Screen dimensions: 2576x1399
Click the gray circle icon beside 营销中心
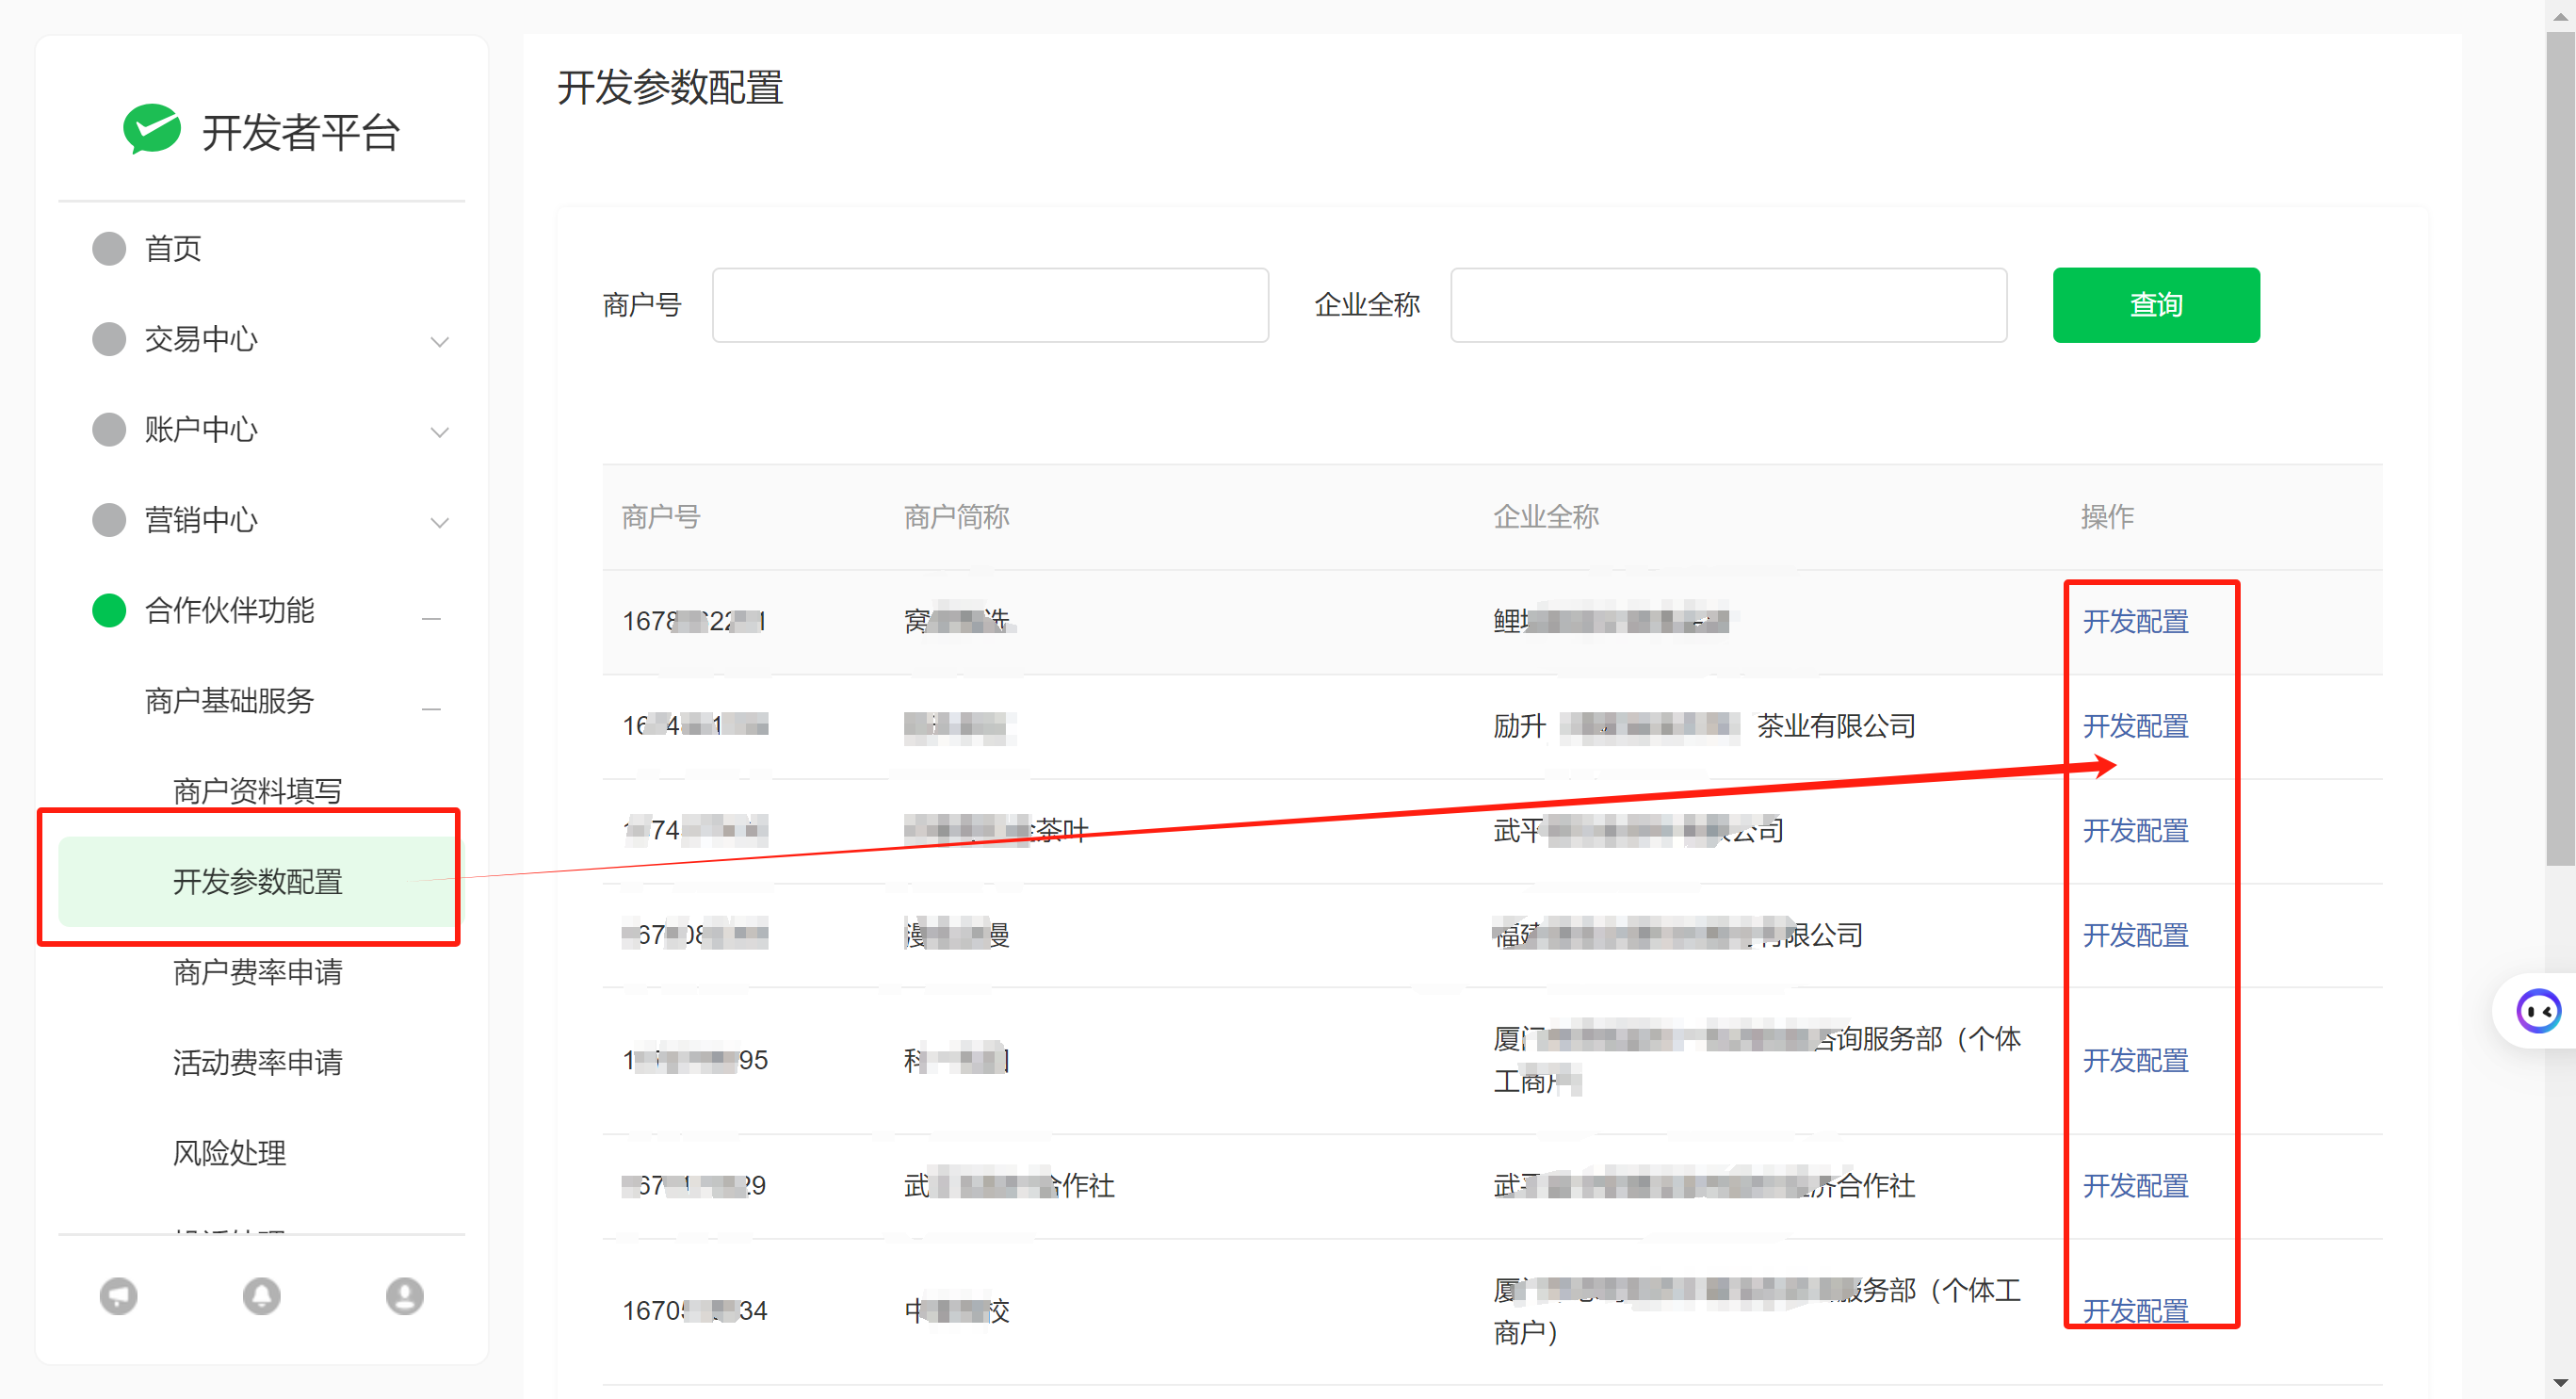click(x=109, y=520)
